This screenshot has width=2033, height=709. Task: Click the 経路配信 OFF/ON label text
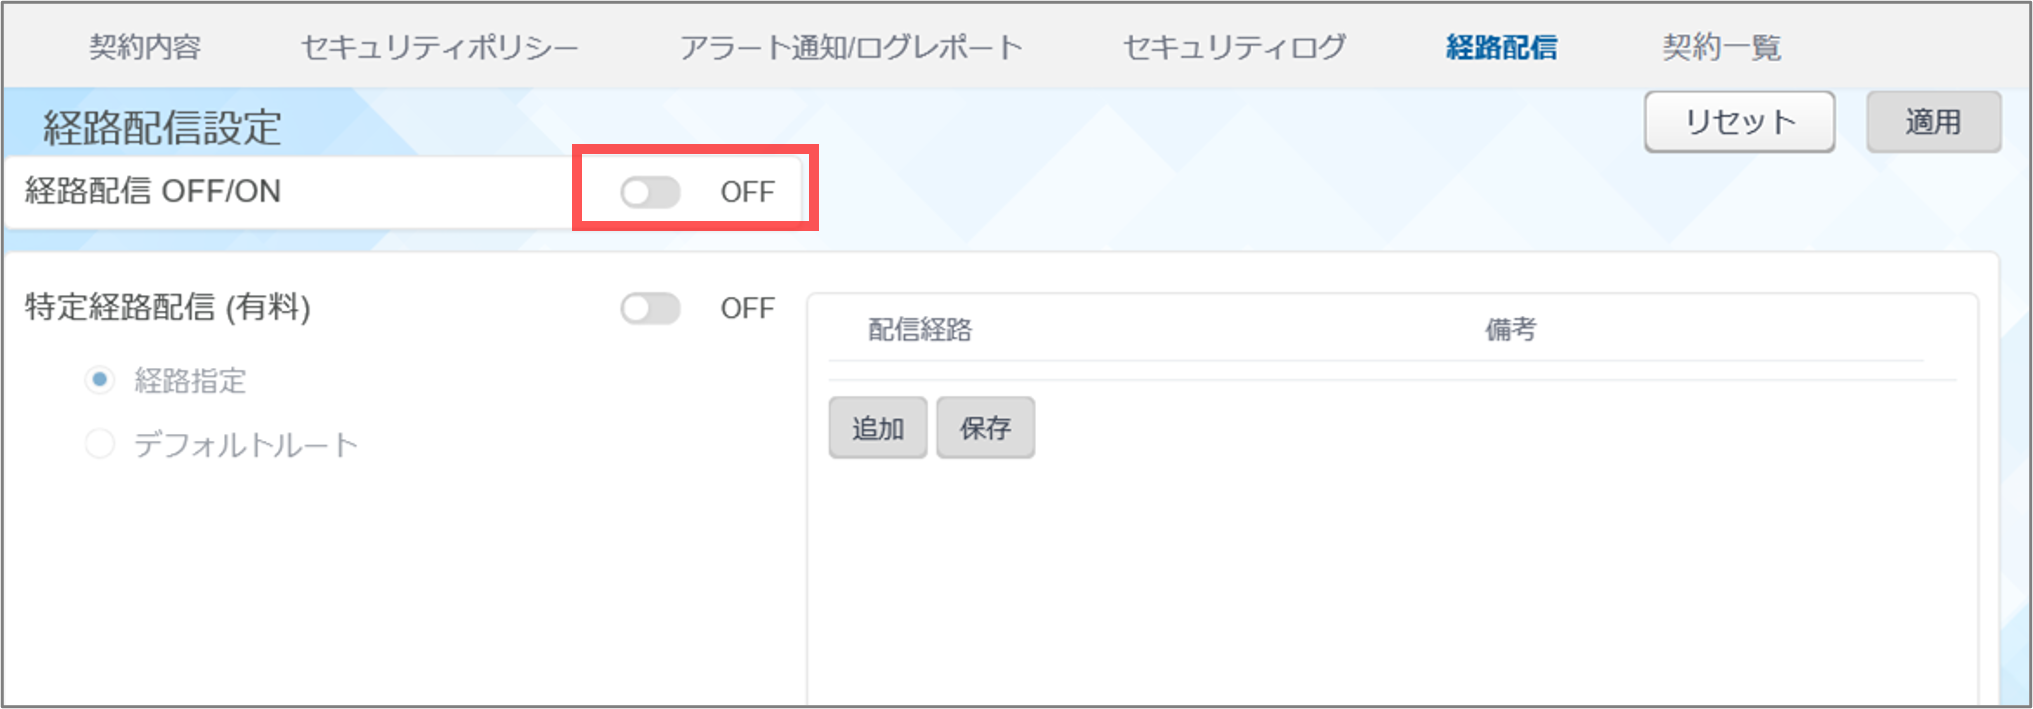[x=153, y=191]
